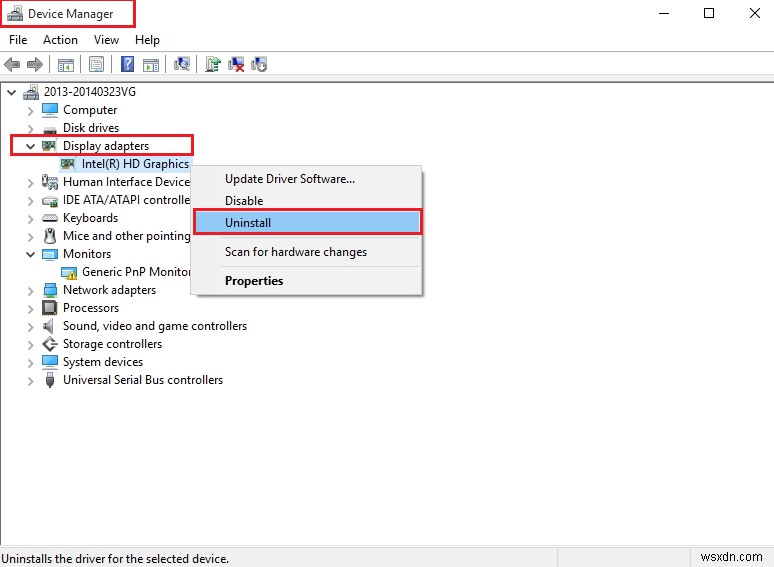Open the File menu
The width and height of the screenshot is (774, 567).
click(x=18, y=40)
